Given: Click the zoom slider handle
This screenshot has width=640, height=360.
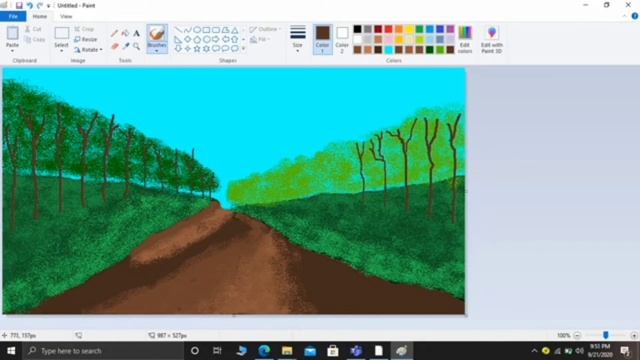Looking at the screenshot, I should pyautogui.click(x=606, y=335).
